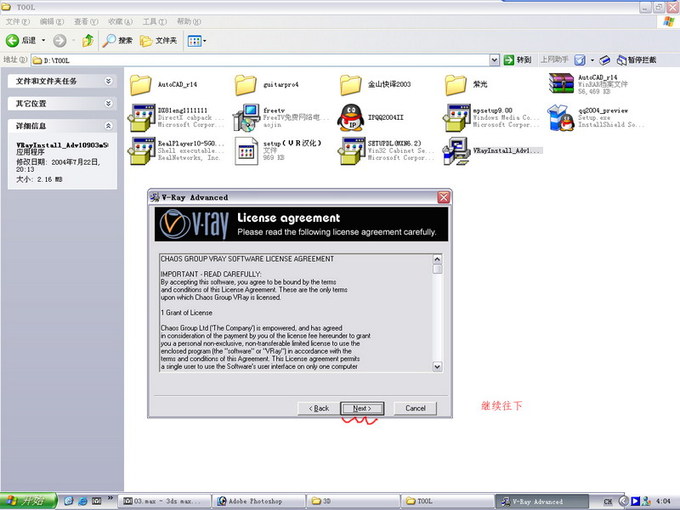Screen dimensions: 680x510
Task: Collapse the 详细信息 panel
Action: [x=108, y=126]
